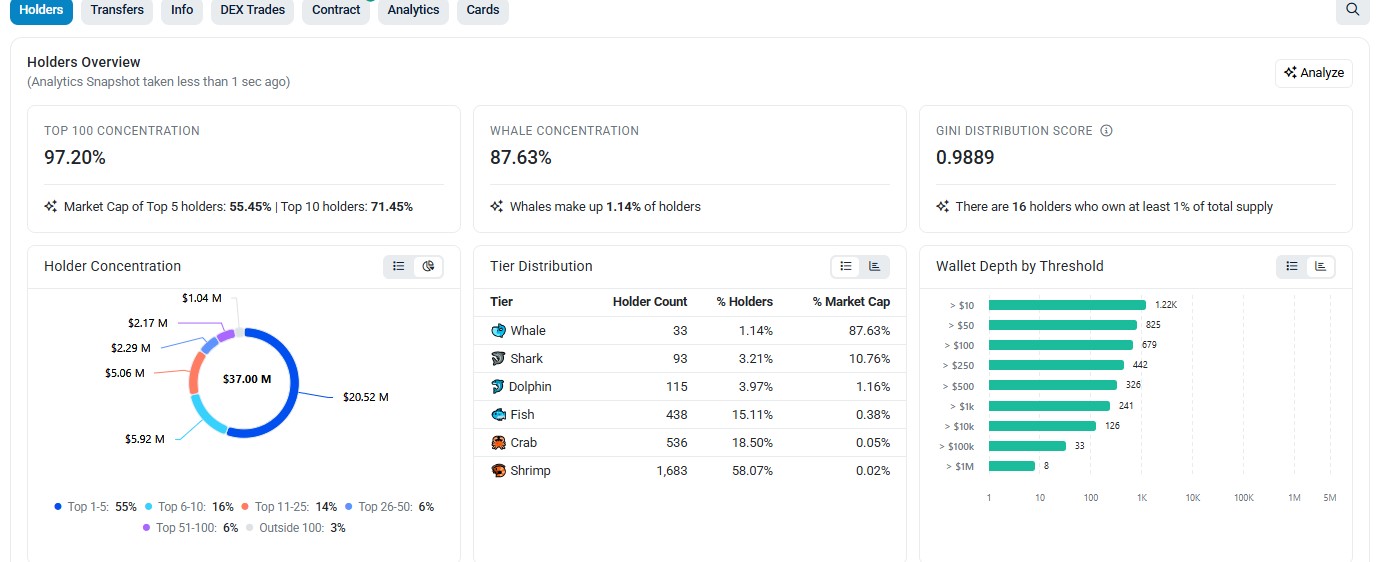Click the search magnifier icon
The image size is (1395, 562).
tap(1352, 9)
